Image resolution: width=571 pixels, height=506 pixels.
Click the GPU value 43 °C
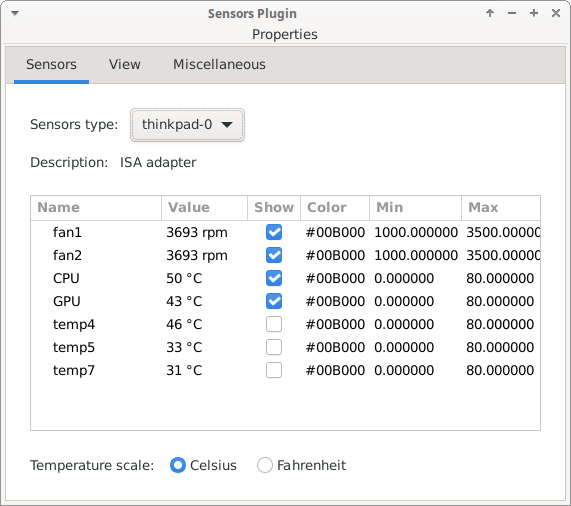(x=184, y=301)
